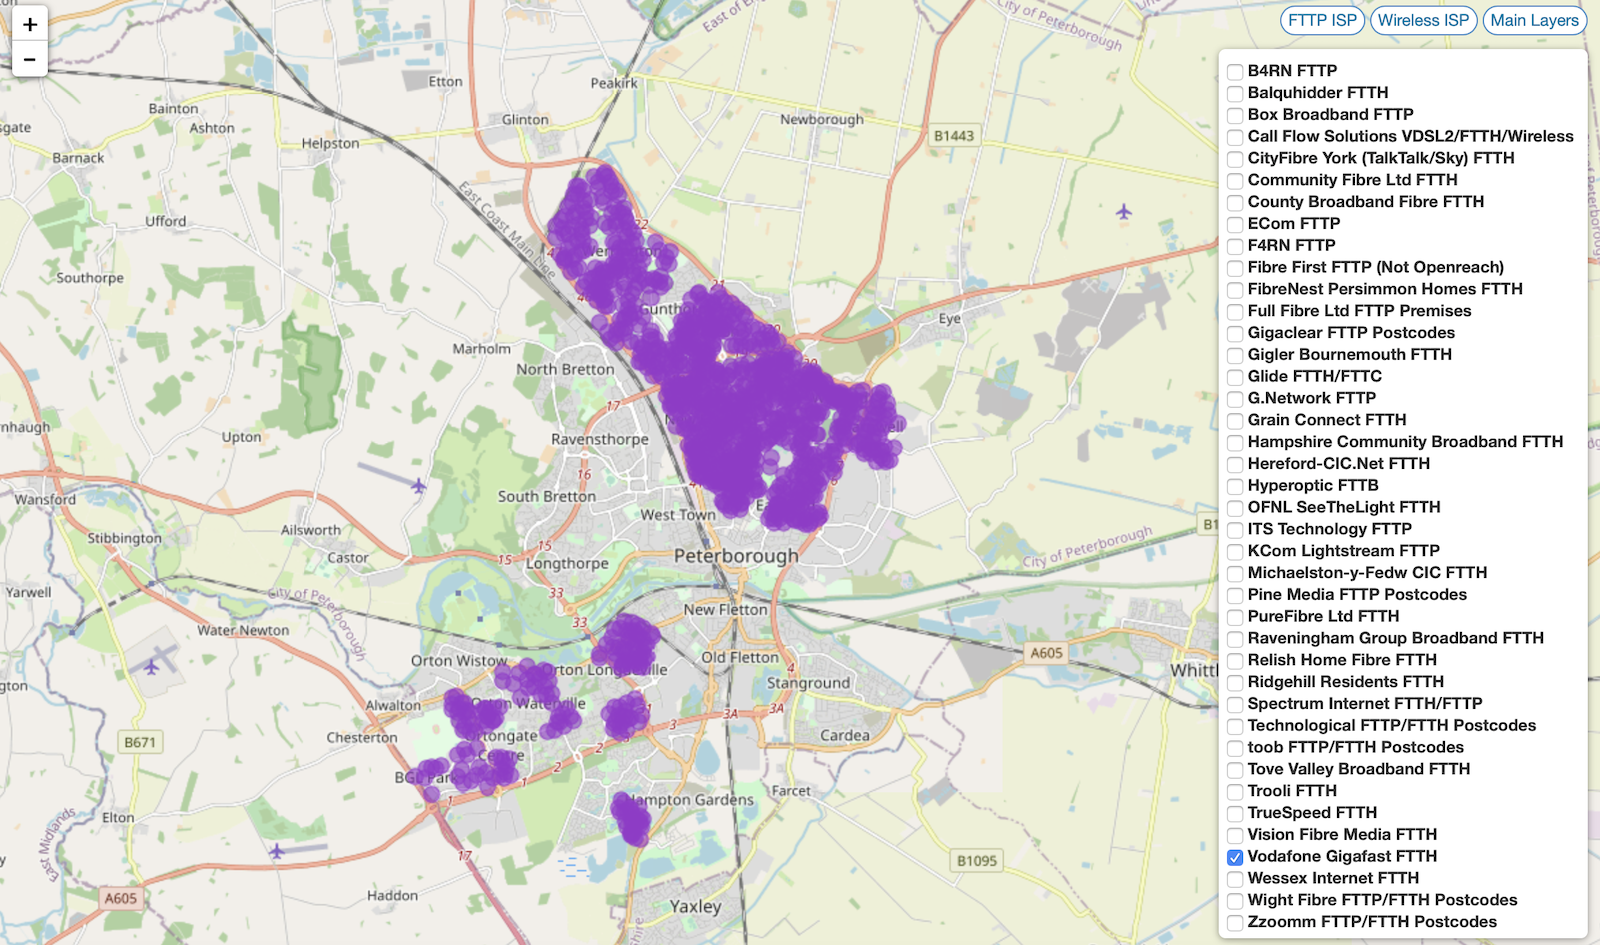Check the Trooli FTTH box
1600x945 pixels.
coord(1235,792)
